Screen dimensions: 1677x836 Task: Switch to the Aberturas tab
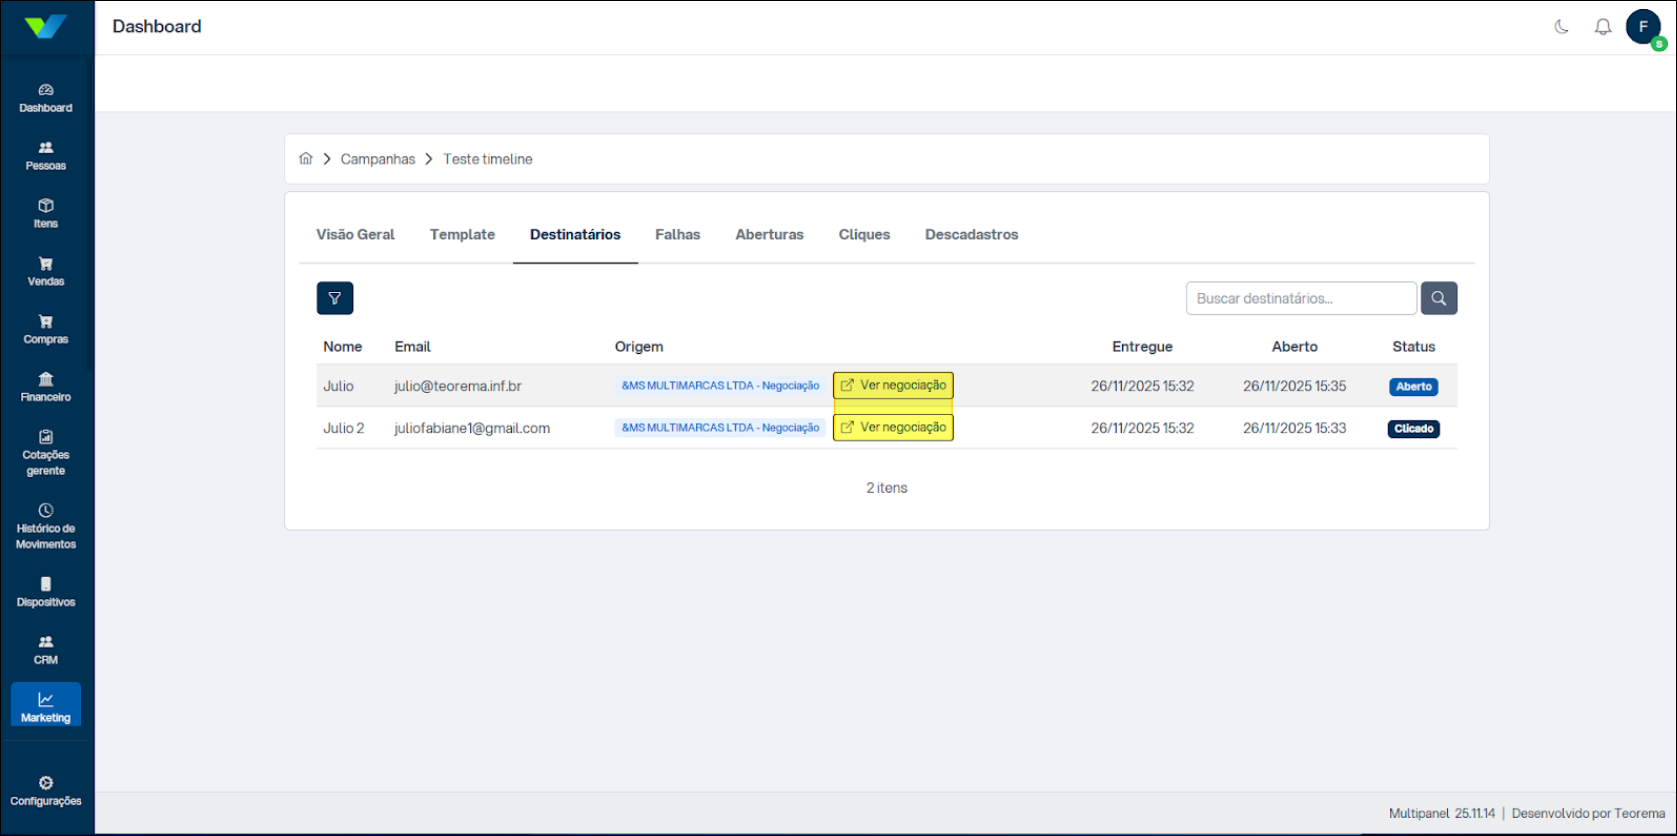click(769, 235)
